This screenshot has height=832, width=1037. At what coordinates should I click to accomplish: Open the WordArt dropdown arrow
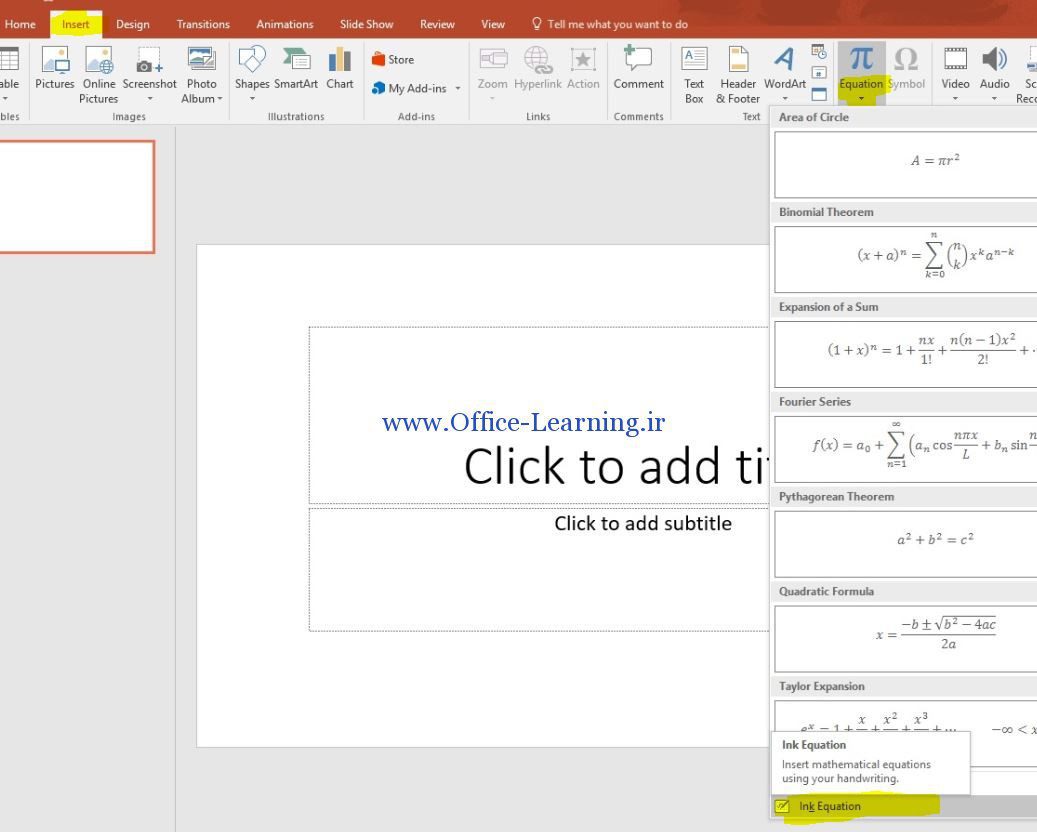(785, 98)
